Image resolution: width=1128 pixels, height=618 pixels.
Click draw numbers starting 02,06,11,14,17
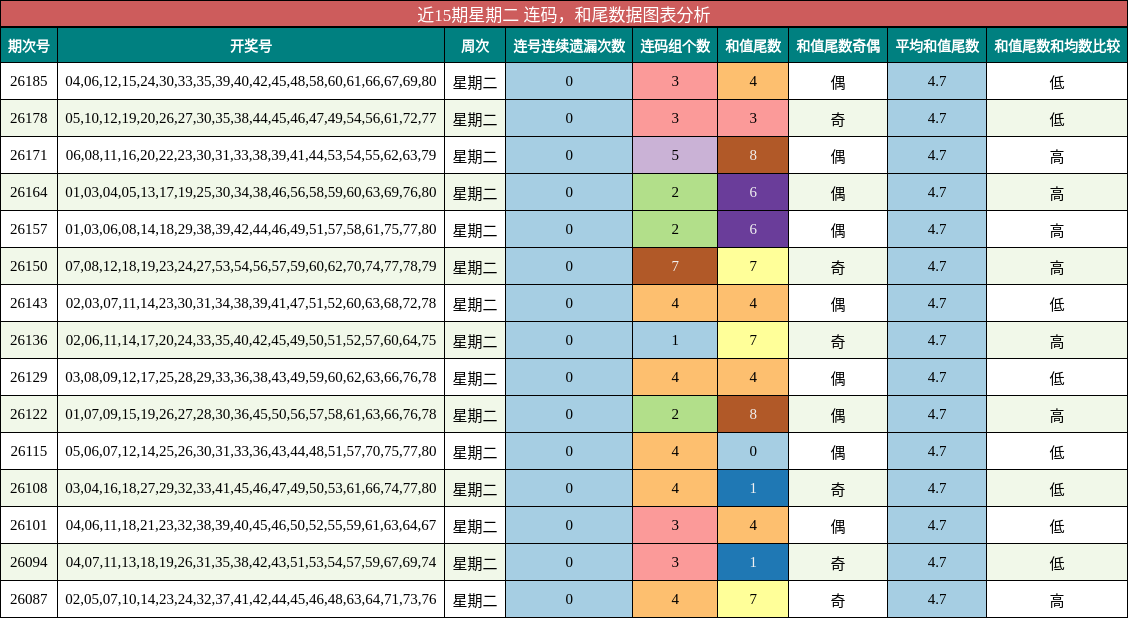[x=251, y=340]
